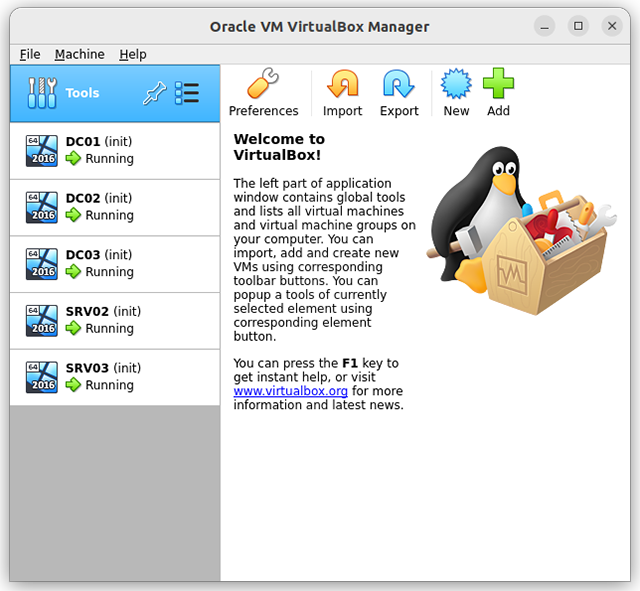The height and width of the screenshot is (591, 640).
Task: Click the Welcome to VirtualBox! heading
Action: 279,147
